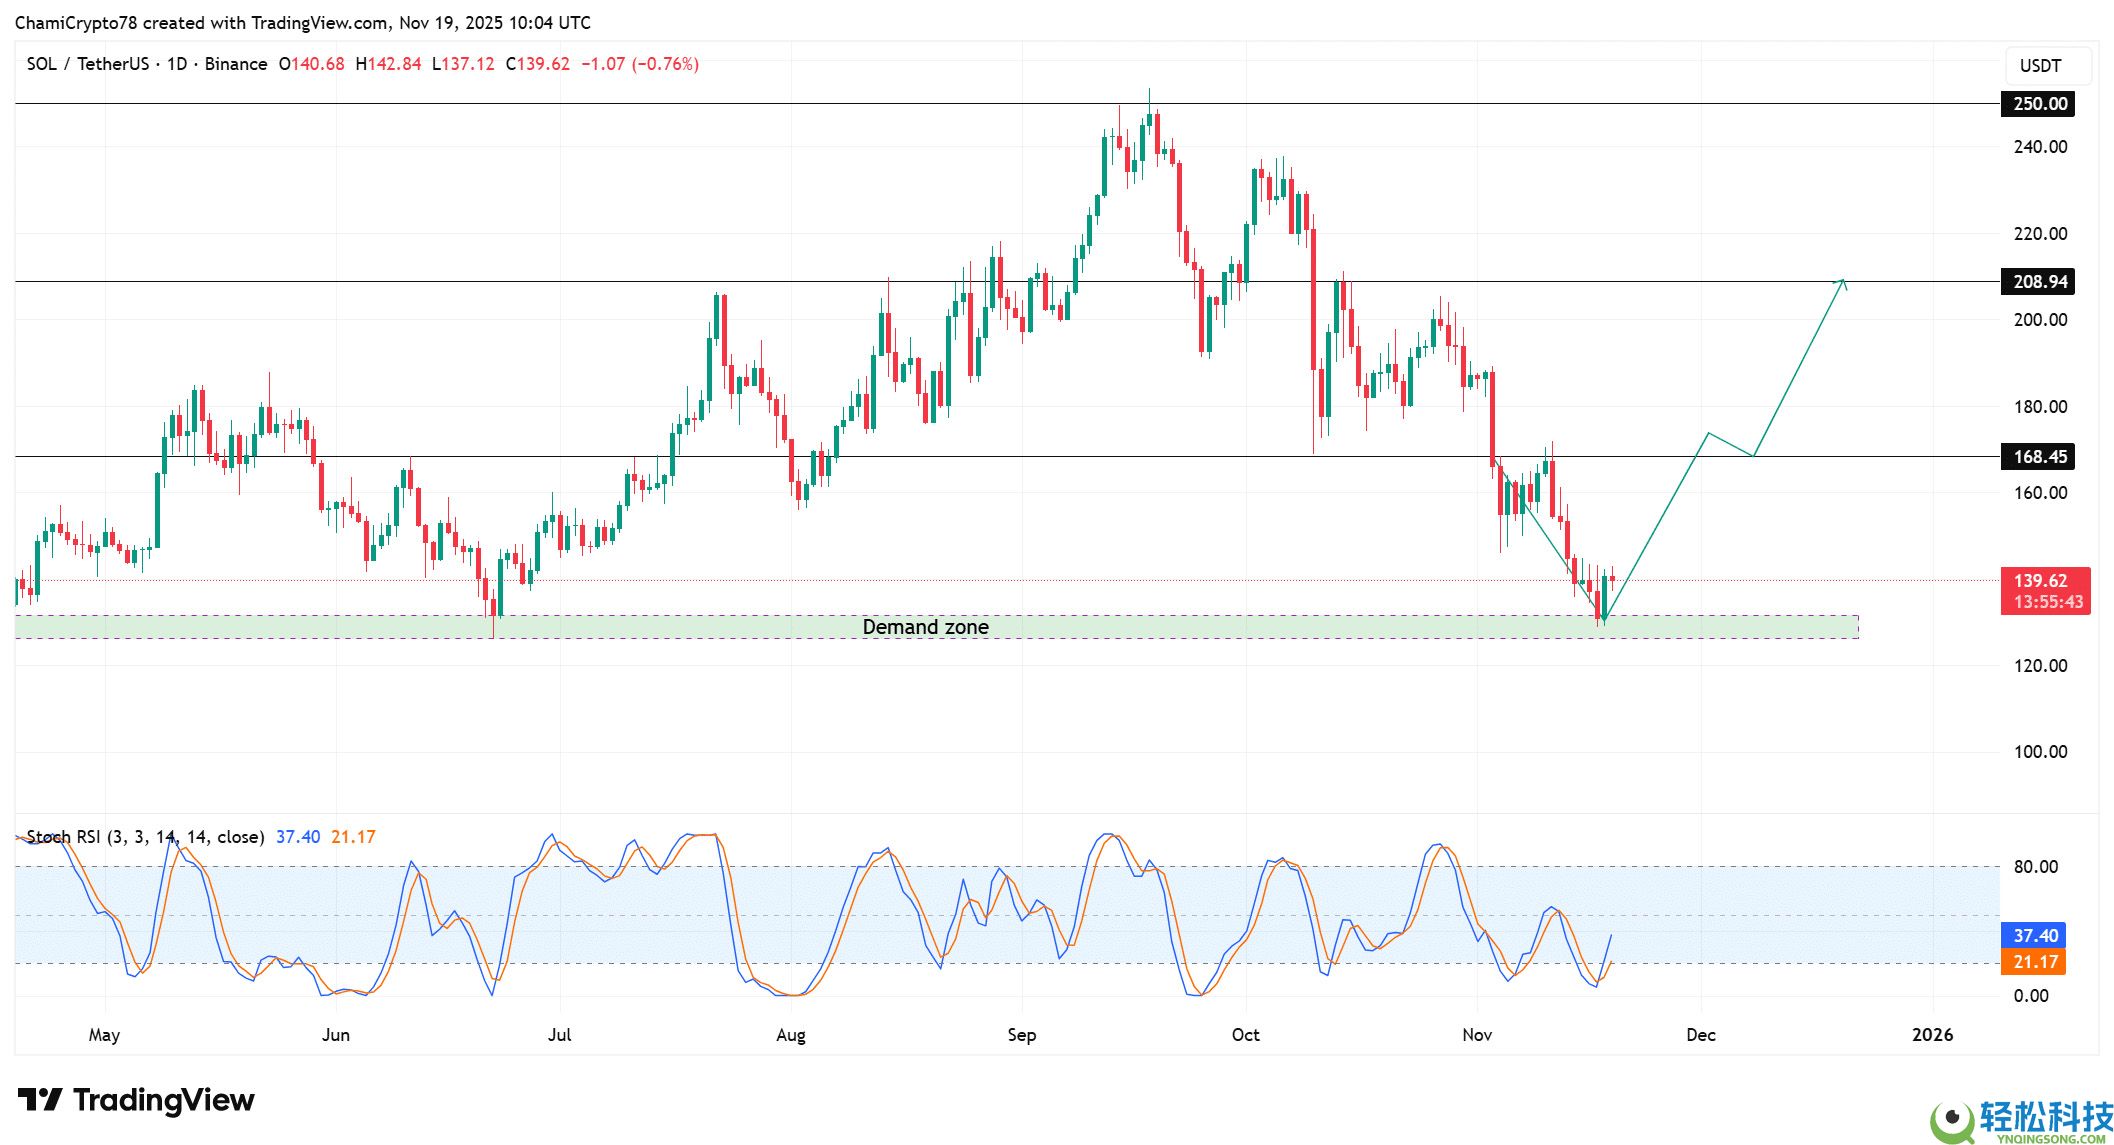Screen dimensions: 2114x1145
Task: Click the Sep month axis label
Action: (1021, 1035)
